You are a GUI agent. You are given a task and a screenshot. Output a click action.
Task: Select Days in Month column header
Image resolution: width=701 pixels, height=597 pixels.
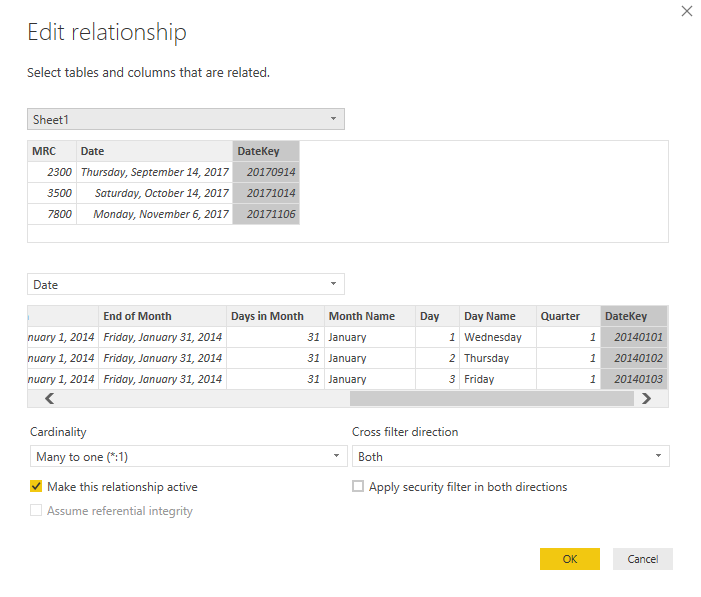(x=275, y=316)
